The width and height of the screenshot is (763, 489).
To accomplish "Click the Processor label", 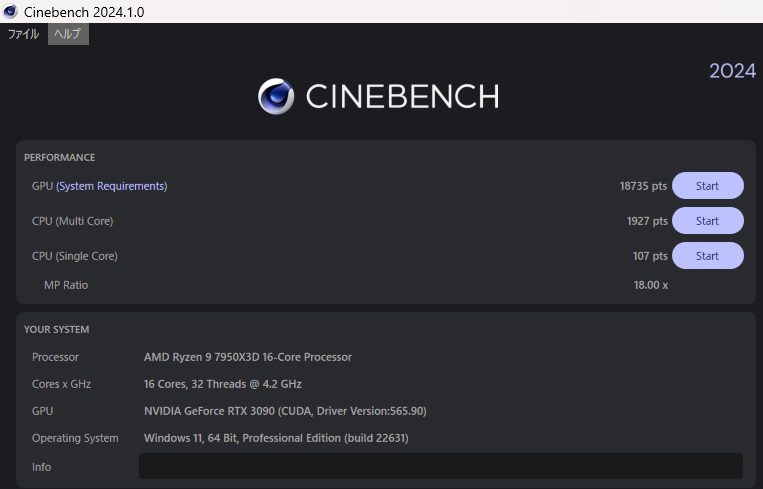I will click(x=55, y=357).
